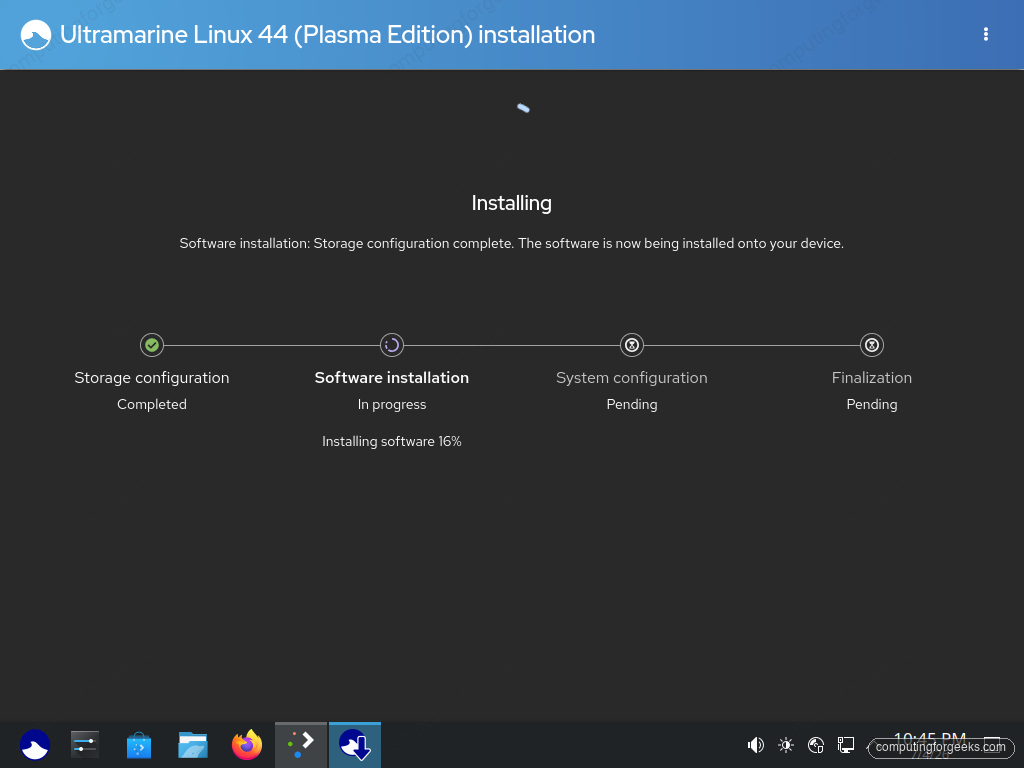Click the 'Software installation' step label
Image resolution: width=1024 pixels, height=768 pixels.
pos(392,378)
